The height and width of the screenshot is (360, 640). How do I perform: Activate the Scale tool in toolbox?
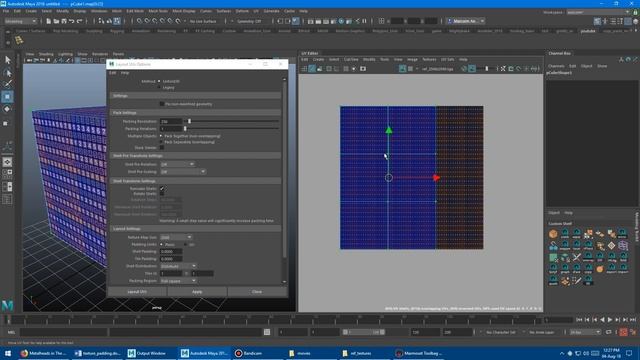6,123
